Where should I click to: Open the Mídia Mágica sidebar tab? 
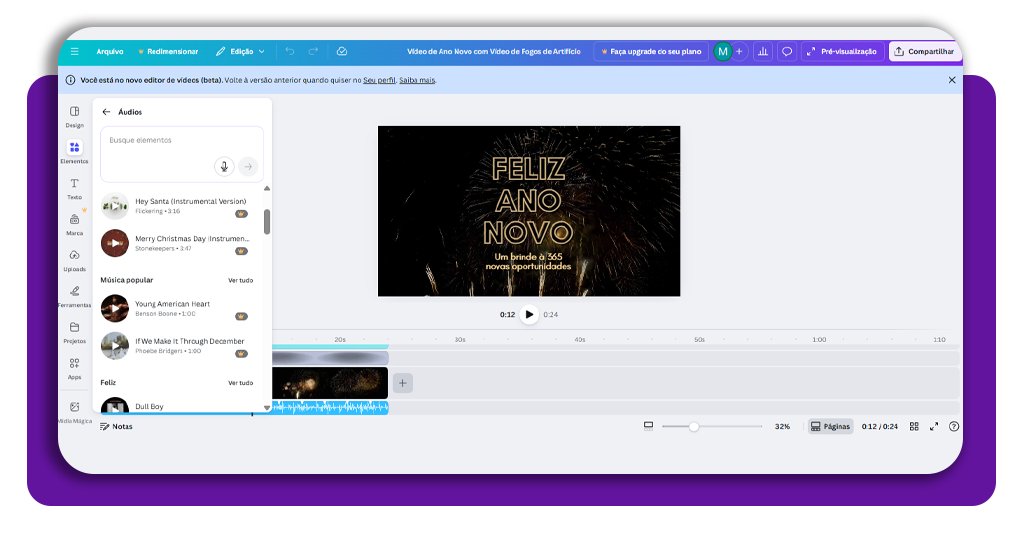74,413
